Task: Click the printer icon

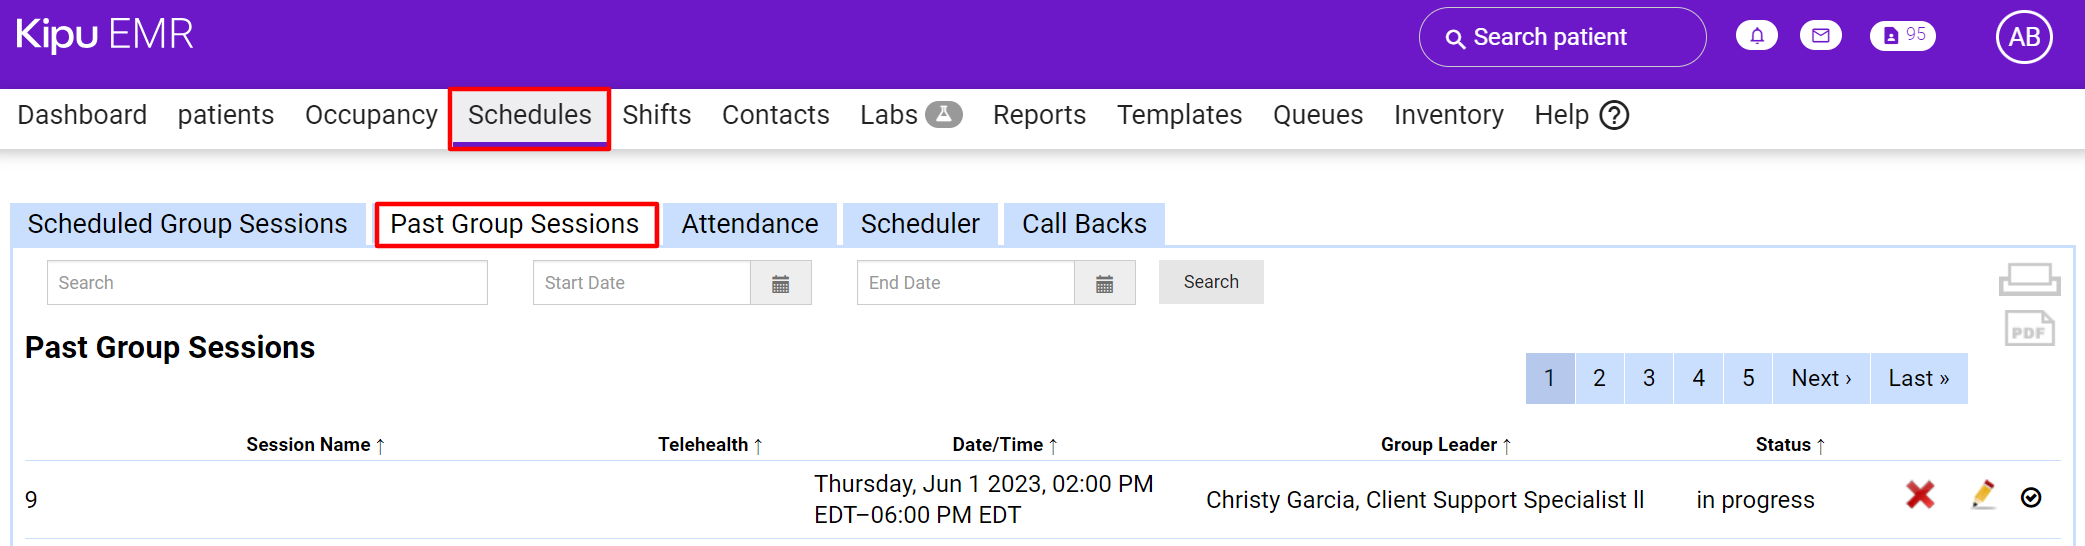Action: point(2029,279)
